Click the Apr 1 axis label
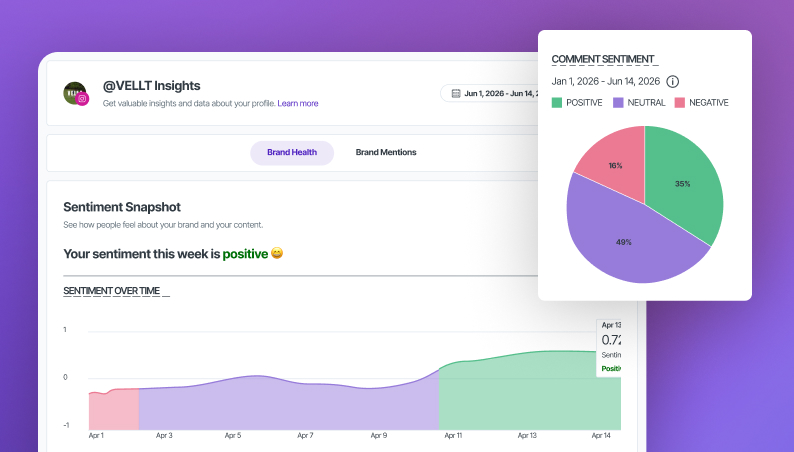794x452 pixels. coord(96,435)
